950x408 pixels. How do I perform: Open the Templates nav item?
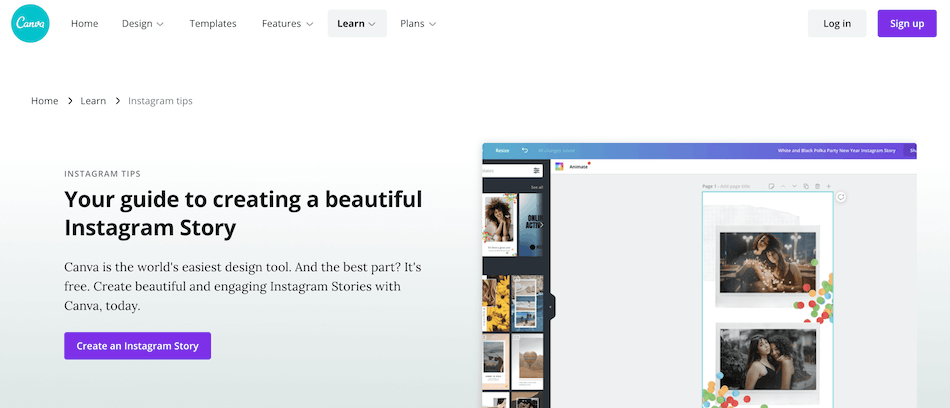point(213,24)
